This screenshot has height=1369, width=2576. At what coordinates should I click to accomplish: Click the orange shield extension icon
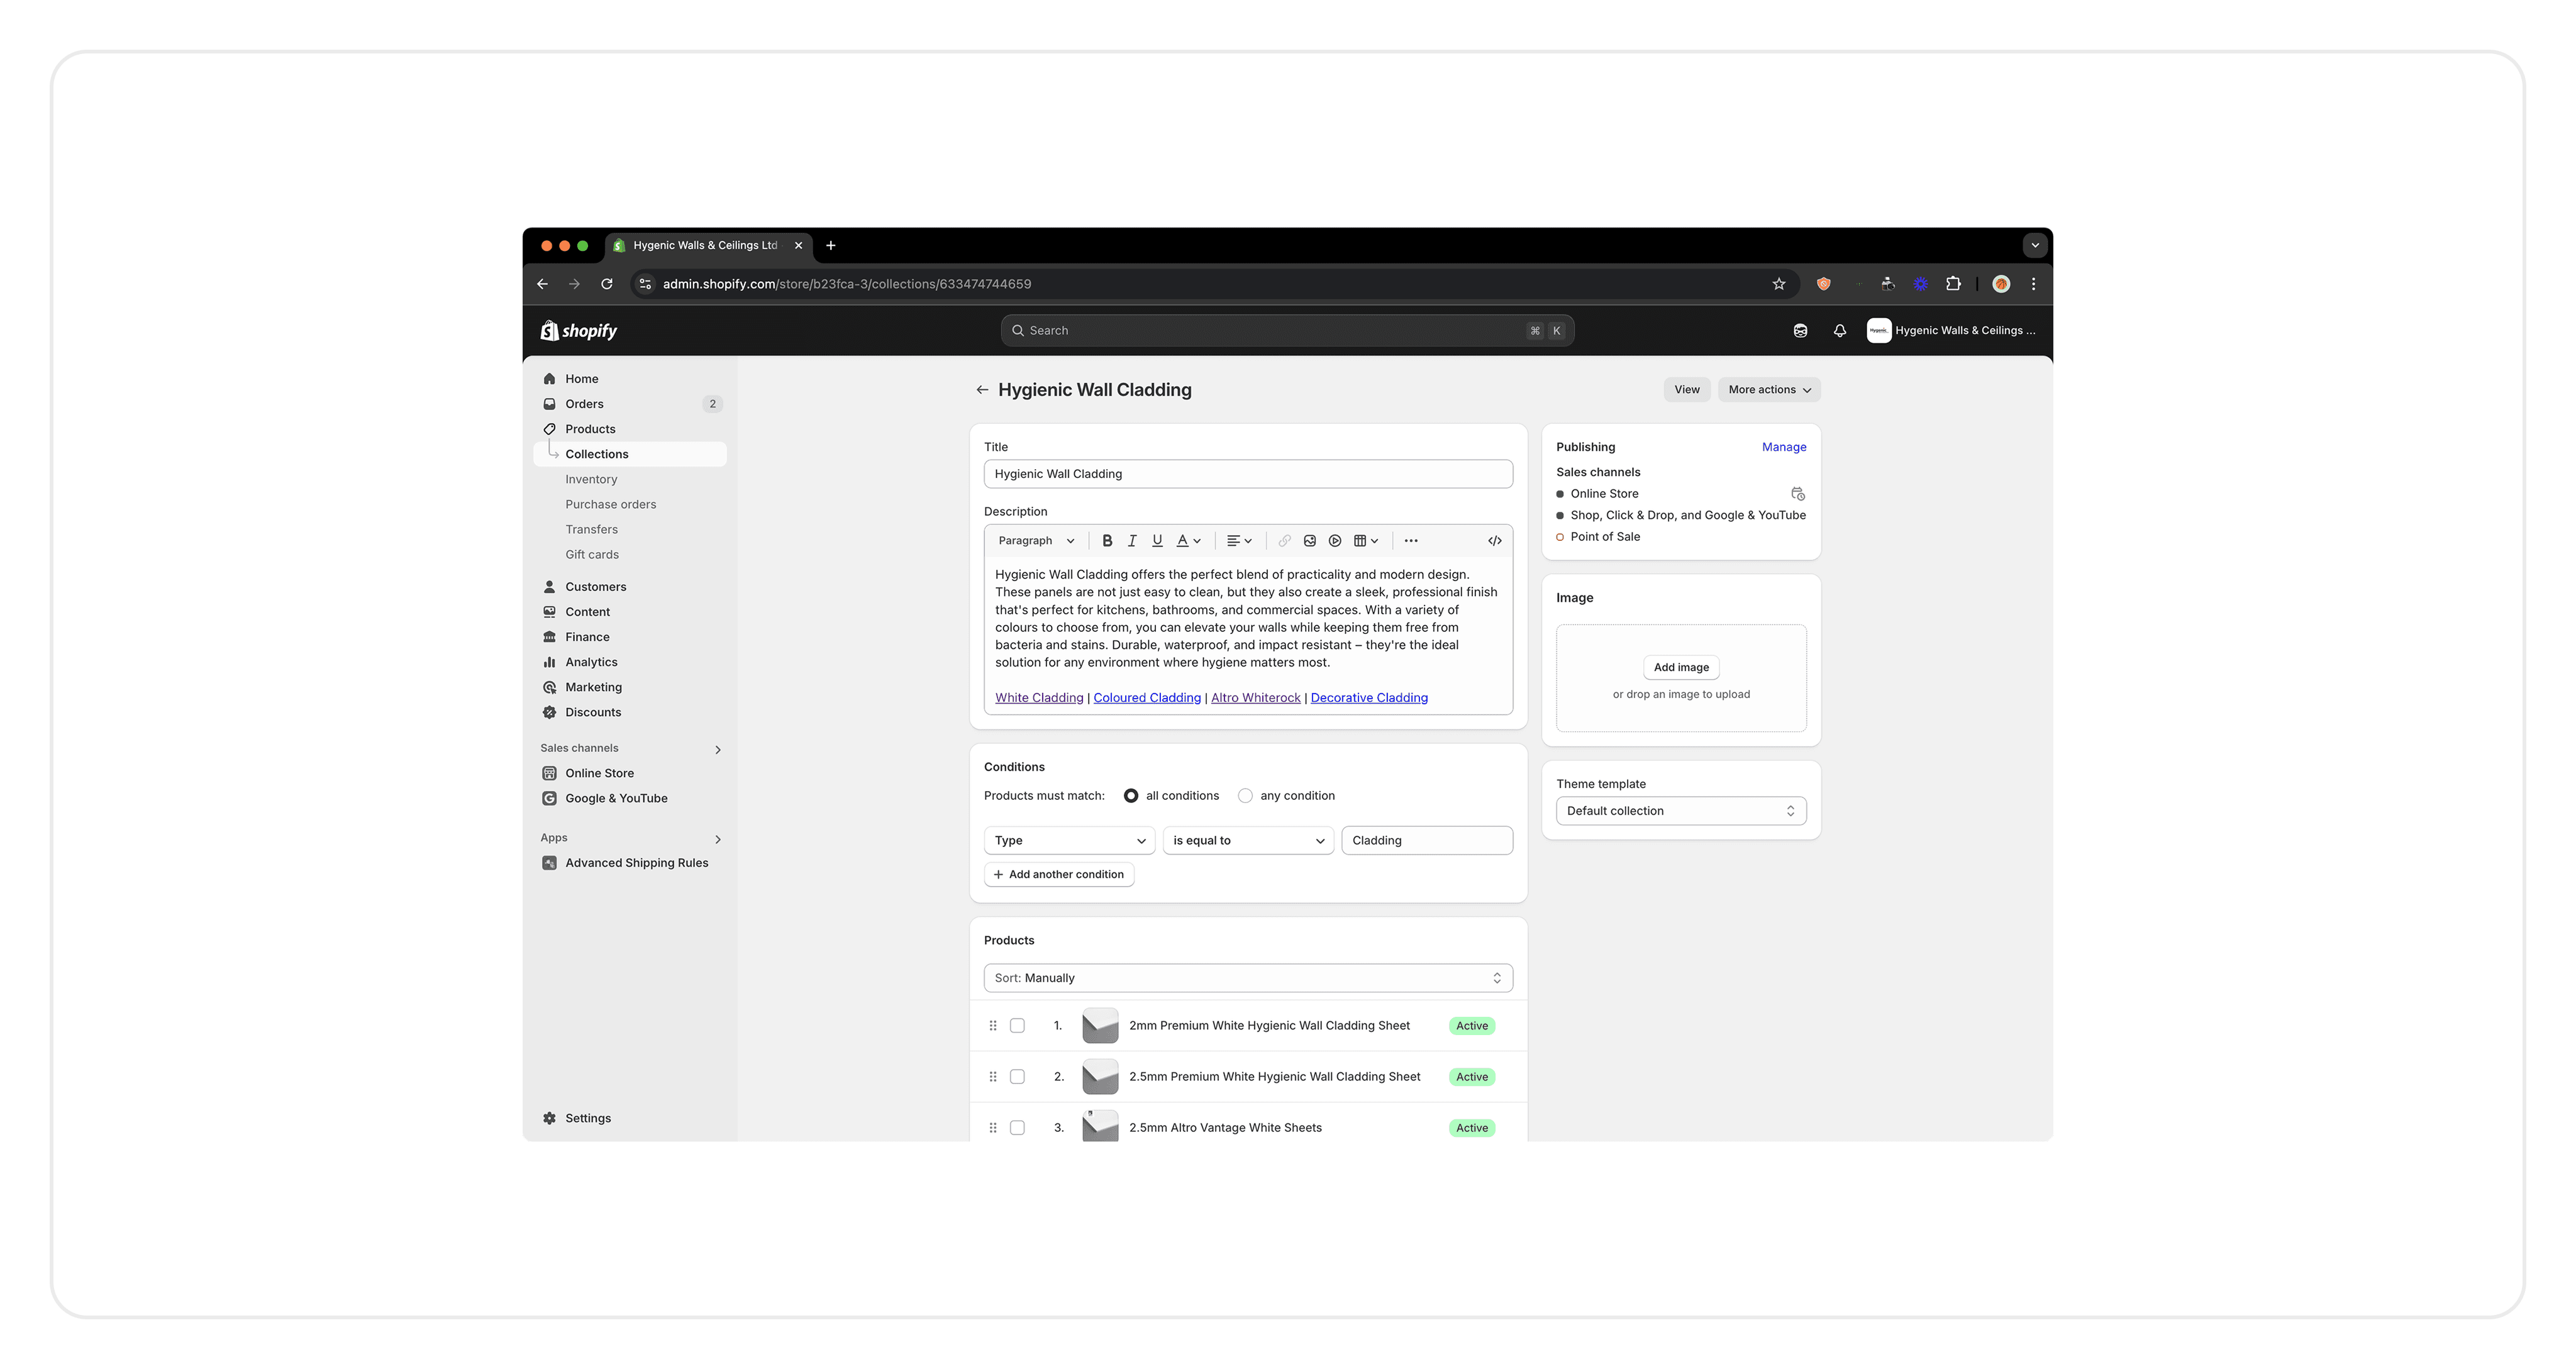[1824, 284]
